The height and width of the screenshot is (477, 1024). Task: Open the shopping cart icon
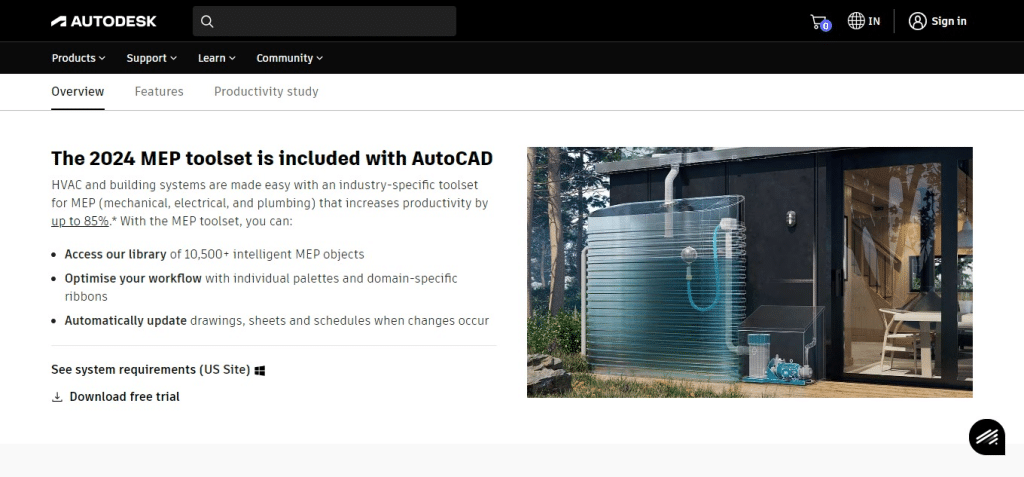point(820,22)
